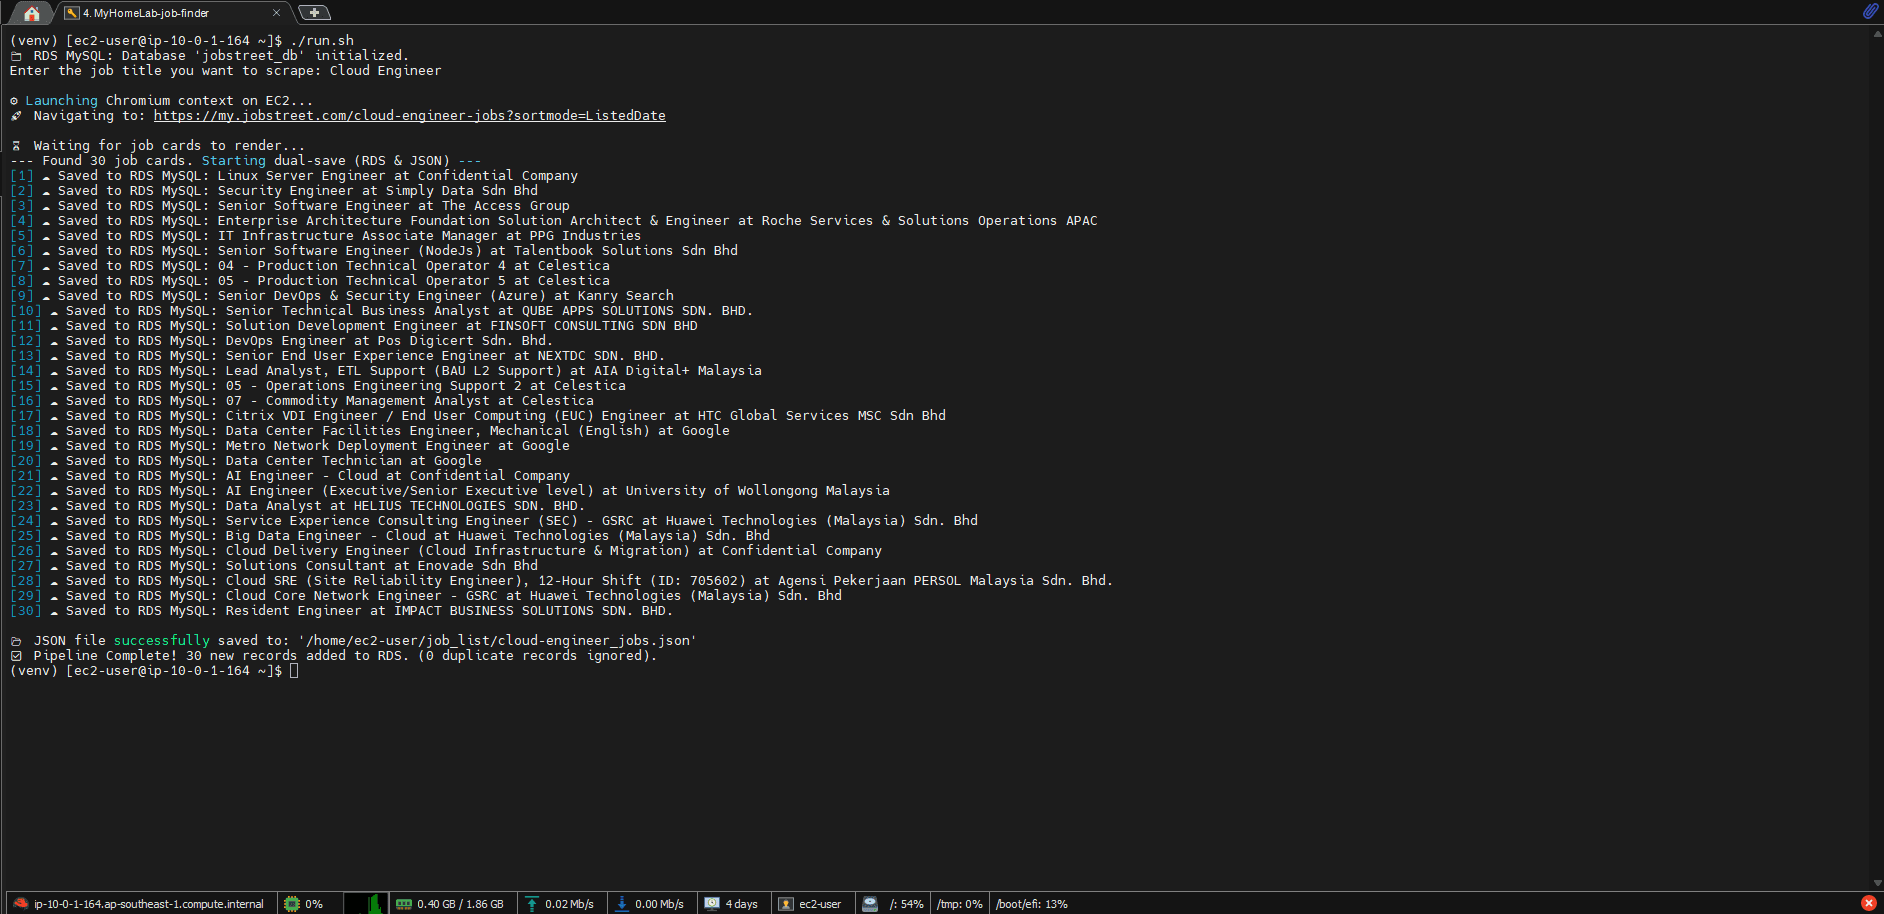This screenshot has height=914, width=1884.
Task: Click line [4] Enterprise Architecture Foundation Solution Architect
Action: coord(554,221)
